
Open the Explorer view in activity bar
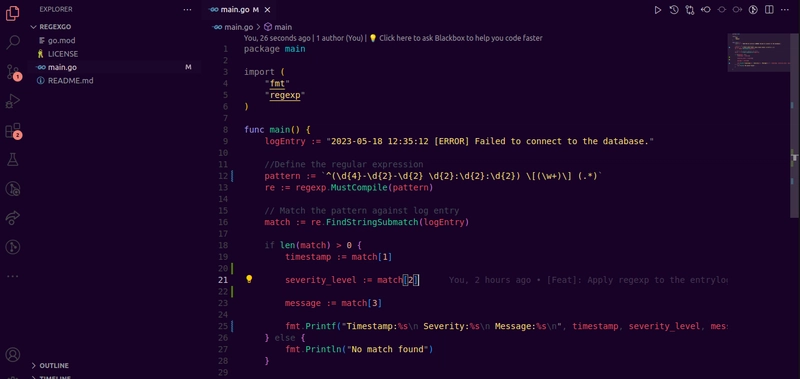[x=13, y=13]
